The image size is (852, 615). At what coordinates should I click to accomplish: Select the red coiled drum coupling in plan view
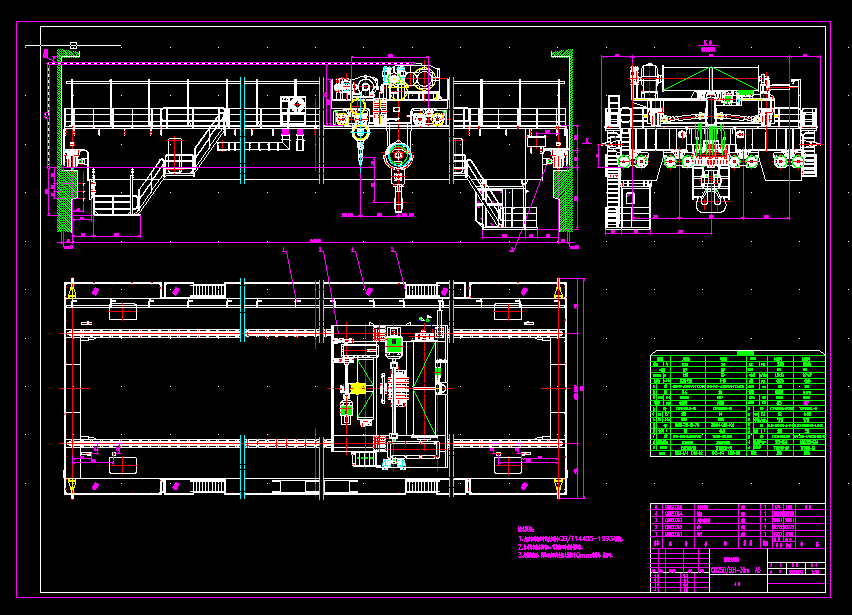399,388
